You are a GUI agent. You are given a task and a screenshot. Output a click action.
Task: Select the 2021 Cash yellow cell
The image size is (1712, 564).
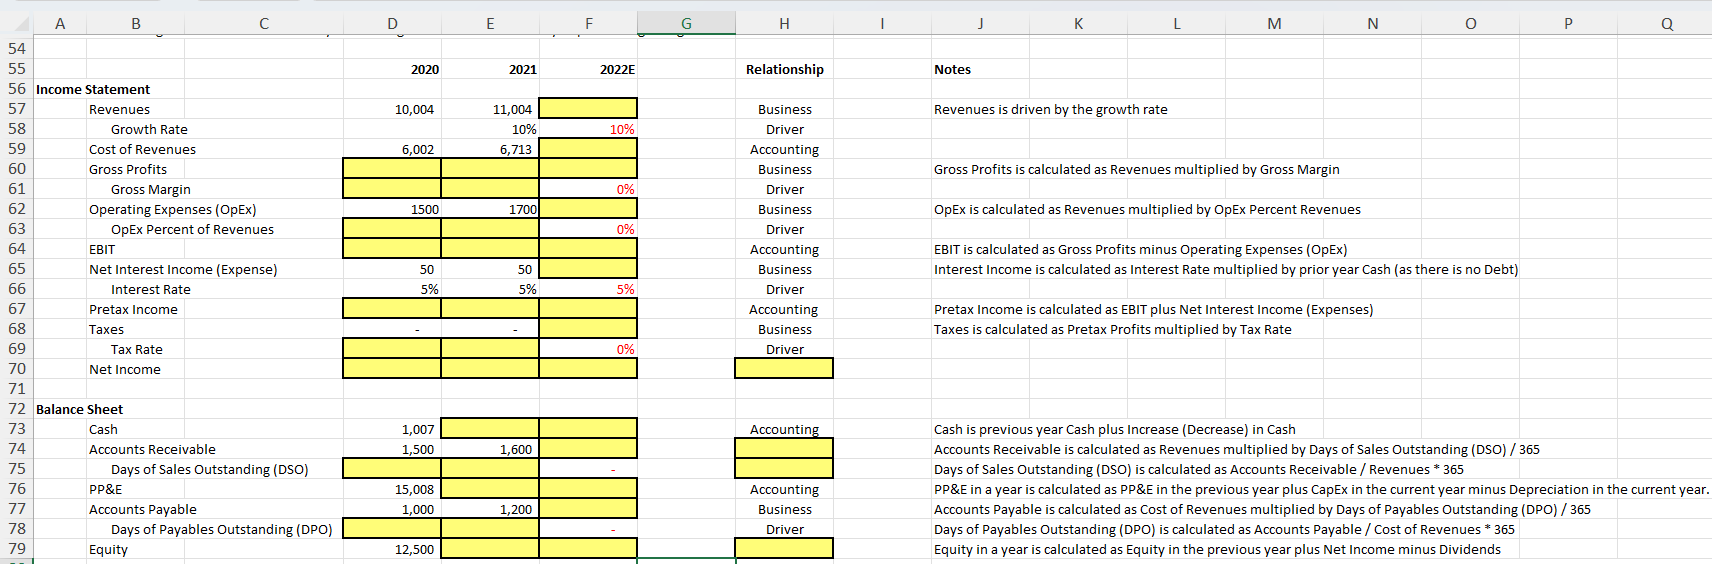tap(490, 429)
